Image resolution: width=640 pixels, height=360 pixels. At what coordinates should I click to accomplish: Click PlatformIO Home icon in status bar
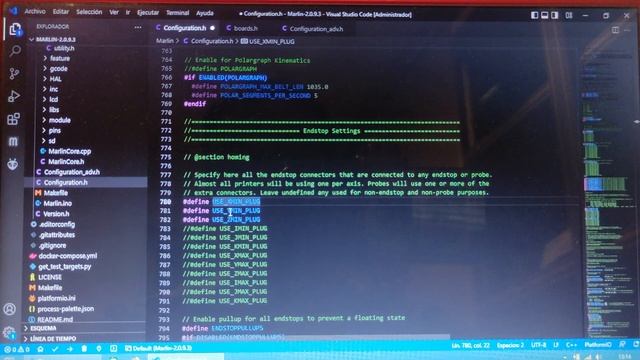pyautogui.click(x=40, y=349)
